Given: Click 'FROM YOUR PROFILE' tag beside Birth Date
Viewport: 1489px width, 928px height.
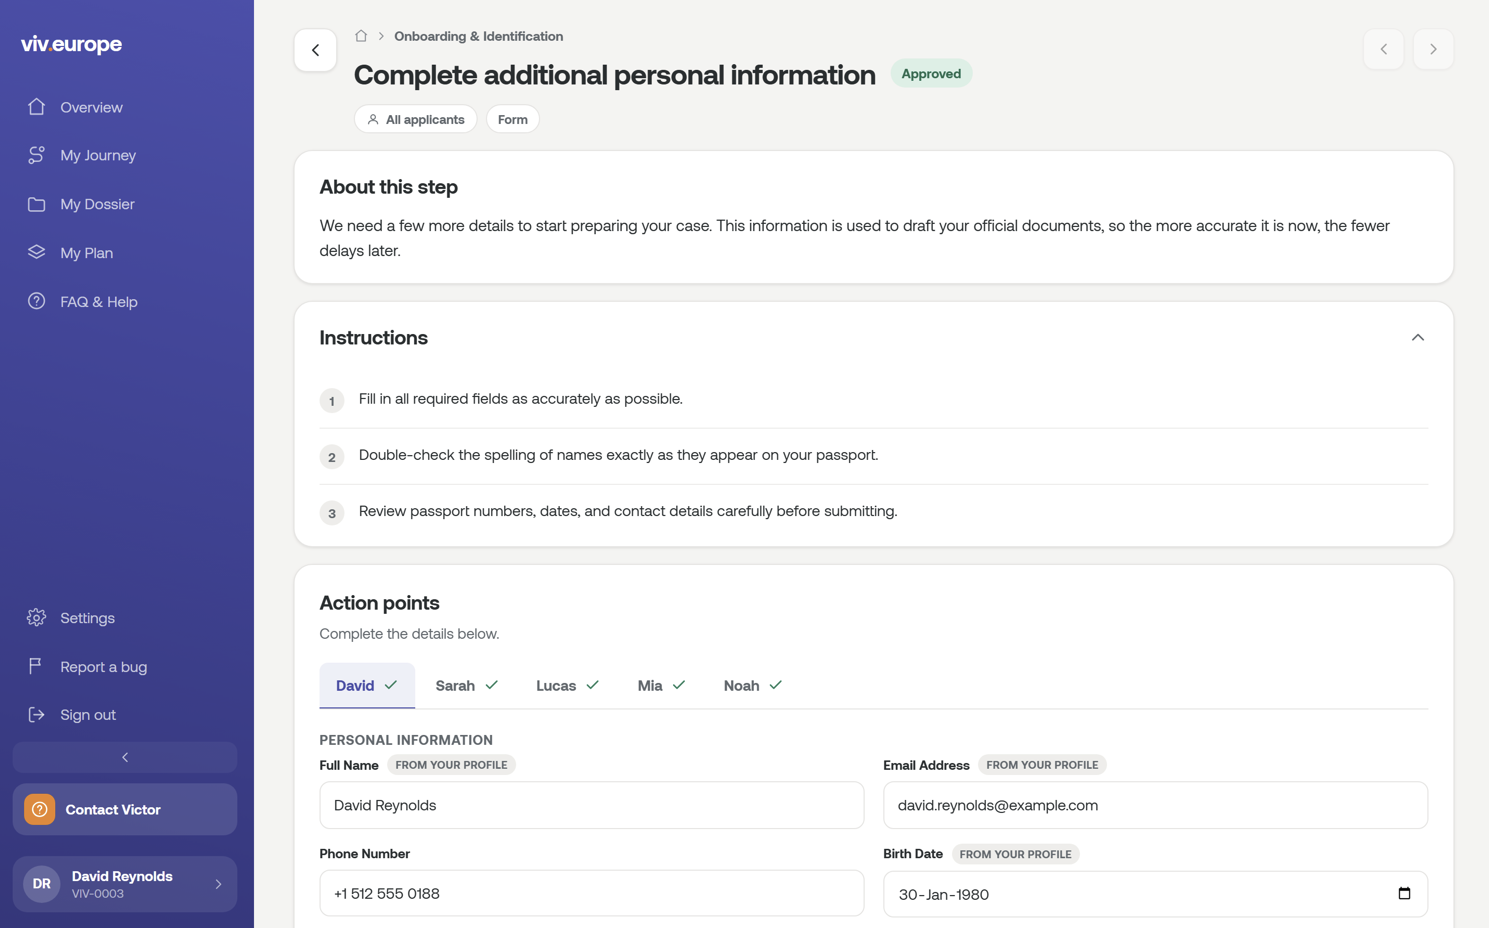Looking at the screenshot, I should (1015, 854).
